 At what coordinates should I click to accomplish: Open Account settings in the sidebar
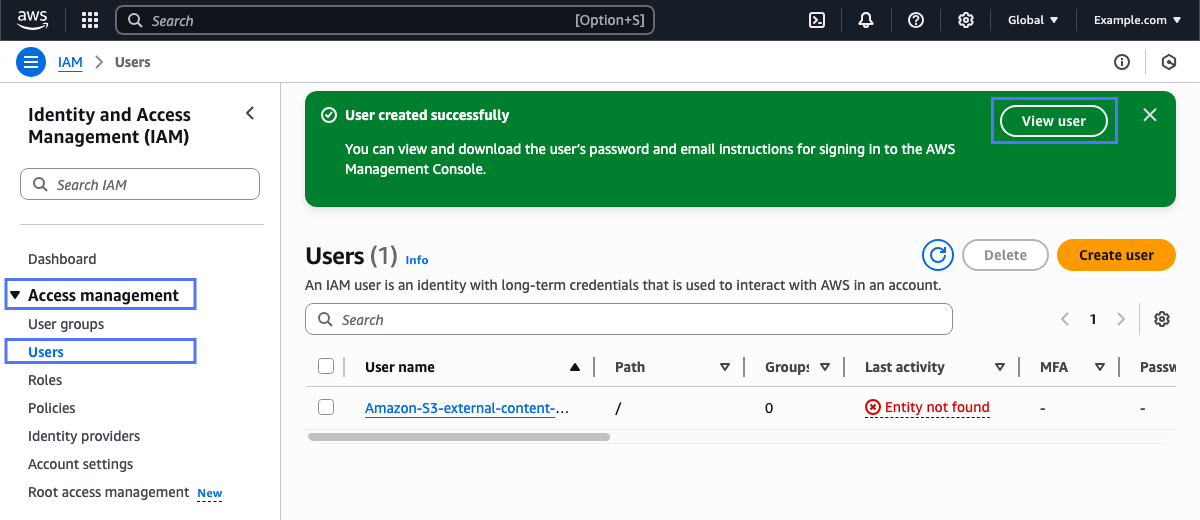pyautogui.click(x=80, y=464)
